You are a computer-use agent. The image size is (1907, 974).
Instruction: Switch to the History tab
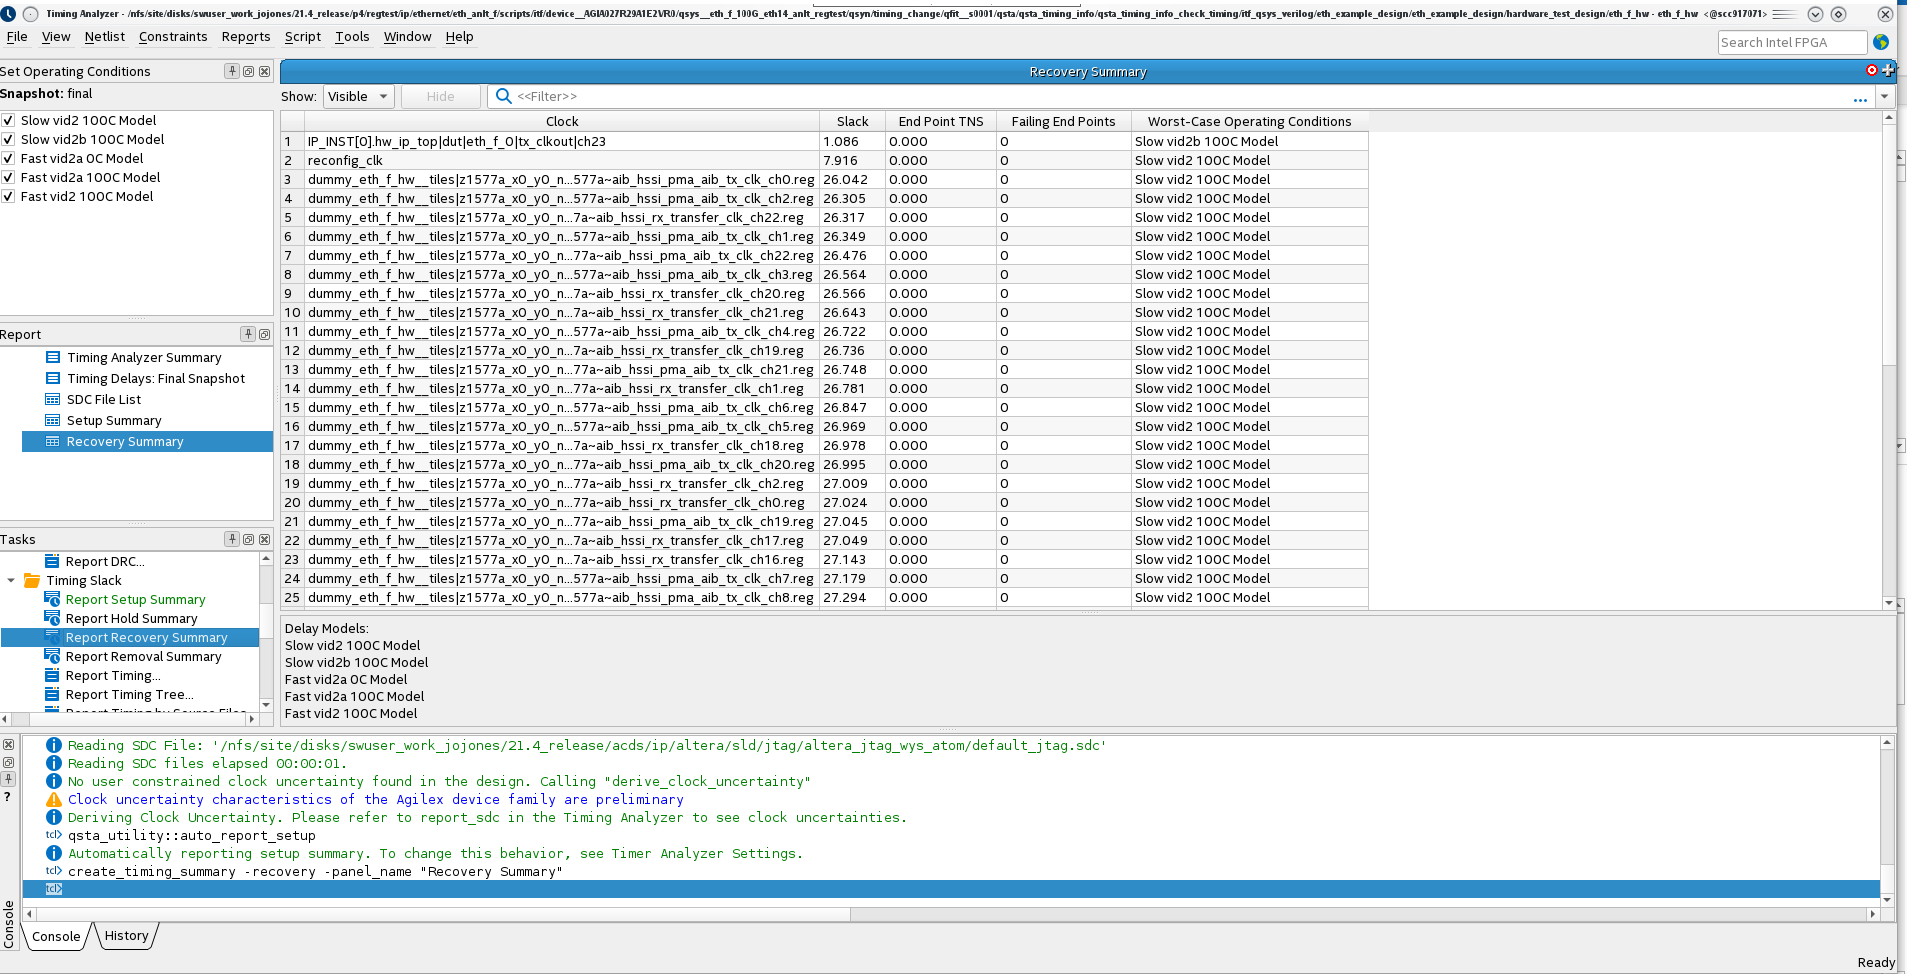tap(126, 936)
